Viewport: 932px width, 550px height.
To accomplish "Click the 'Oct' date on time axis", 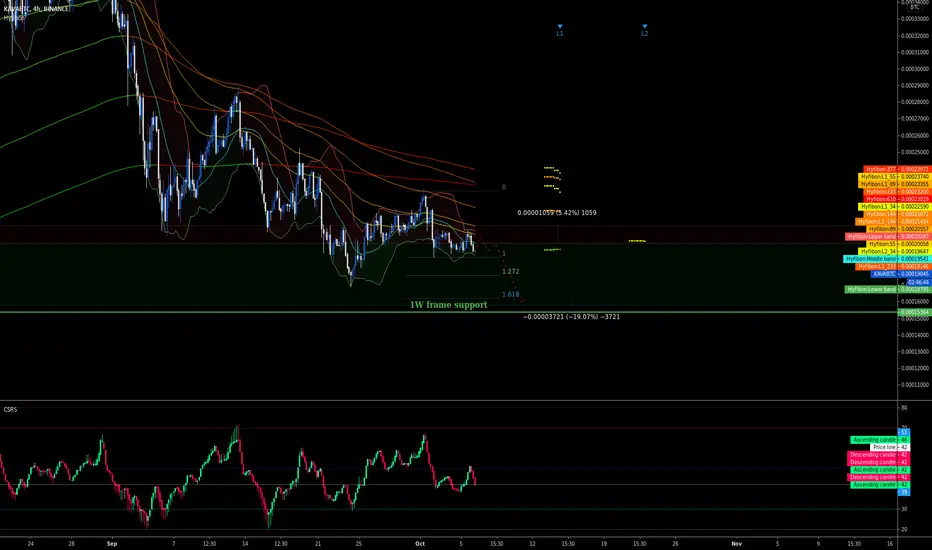I will (x=420, y=543).
